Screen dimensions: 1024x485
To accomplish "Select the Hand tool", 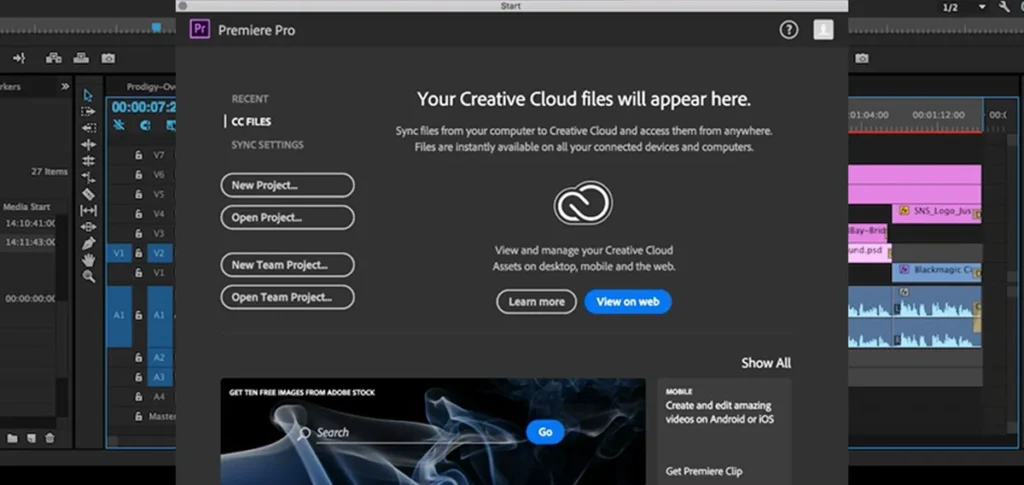I will pyautogui.click(x=88, y=260).
